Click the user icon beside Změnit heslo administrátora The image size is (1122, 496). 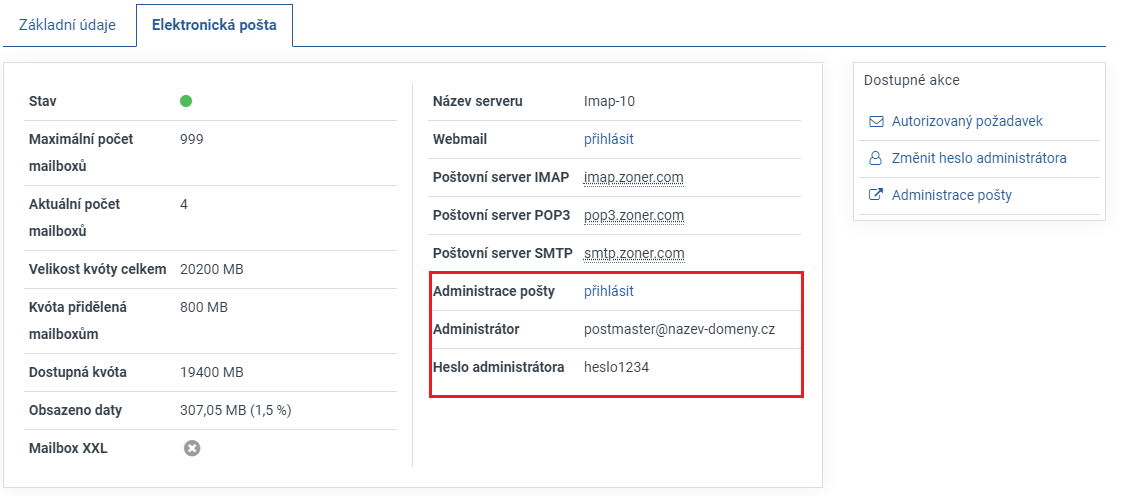coord(876,158)
